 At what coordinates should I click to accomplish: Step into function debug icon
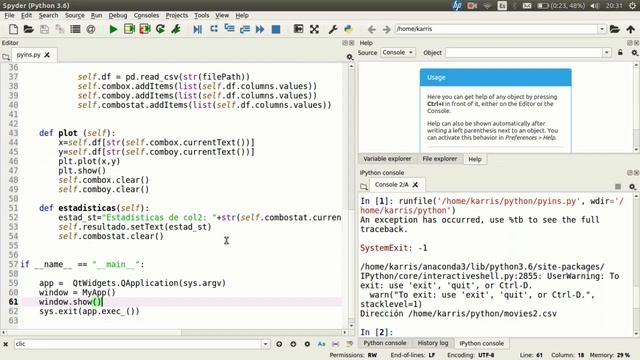229,29
